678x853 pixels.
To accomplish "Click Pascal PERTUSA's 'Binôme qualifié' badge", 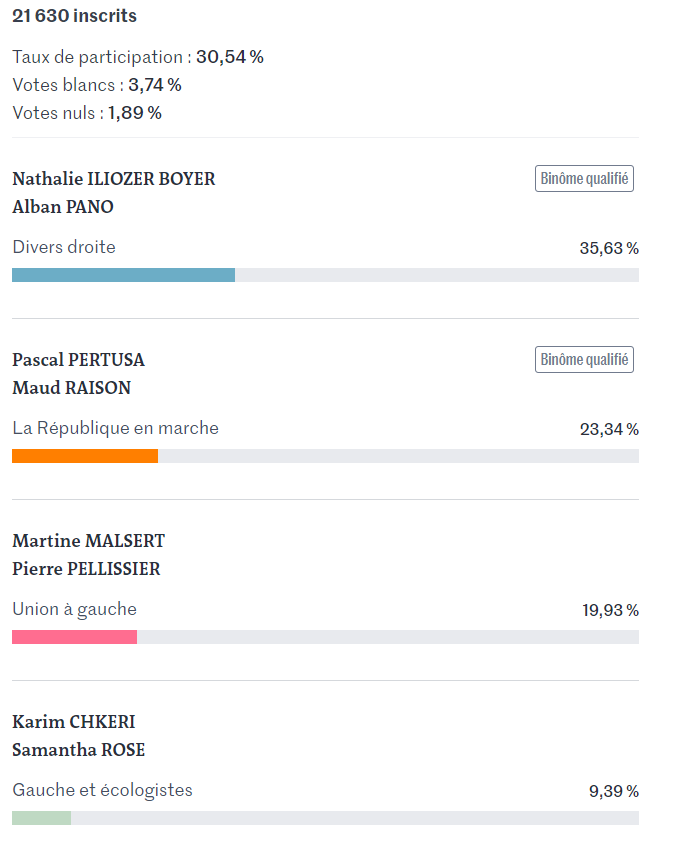I will coord(584,360).
